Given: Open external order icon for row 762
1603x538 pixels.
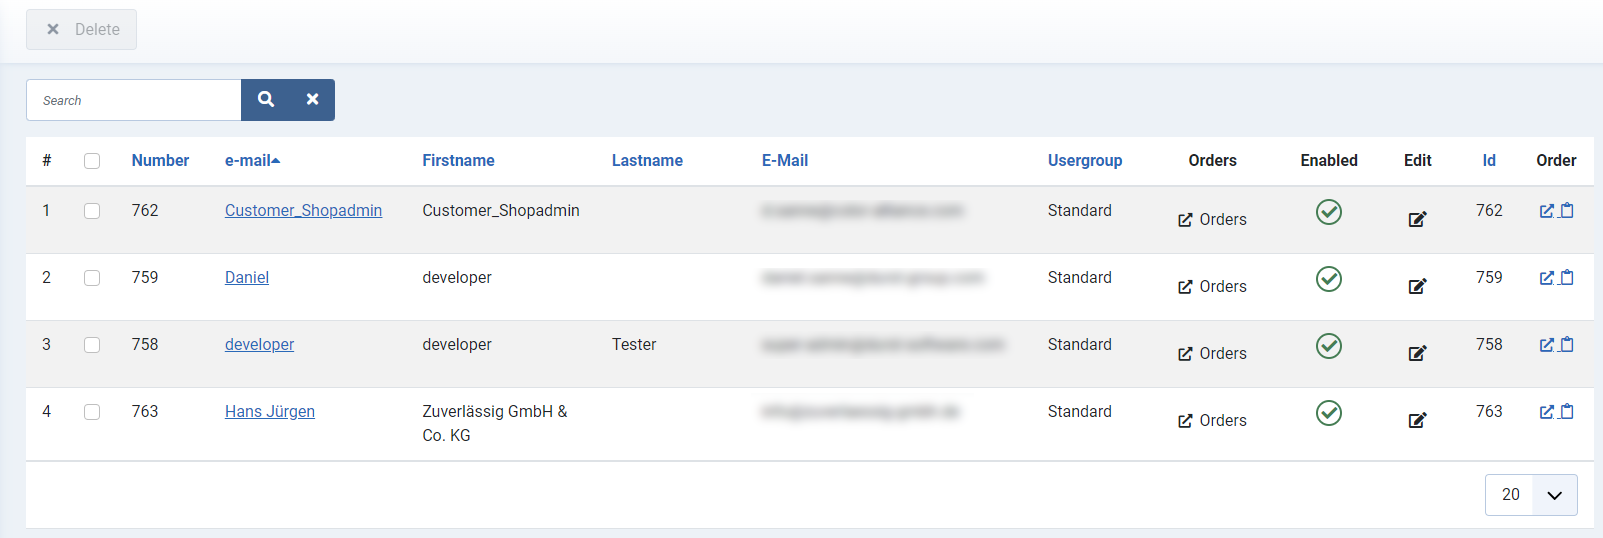Looking at the screenshot, I should pos(1547,210).
